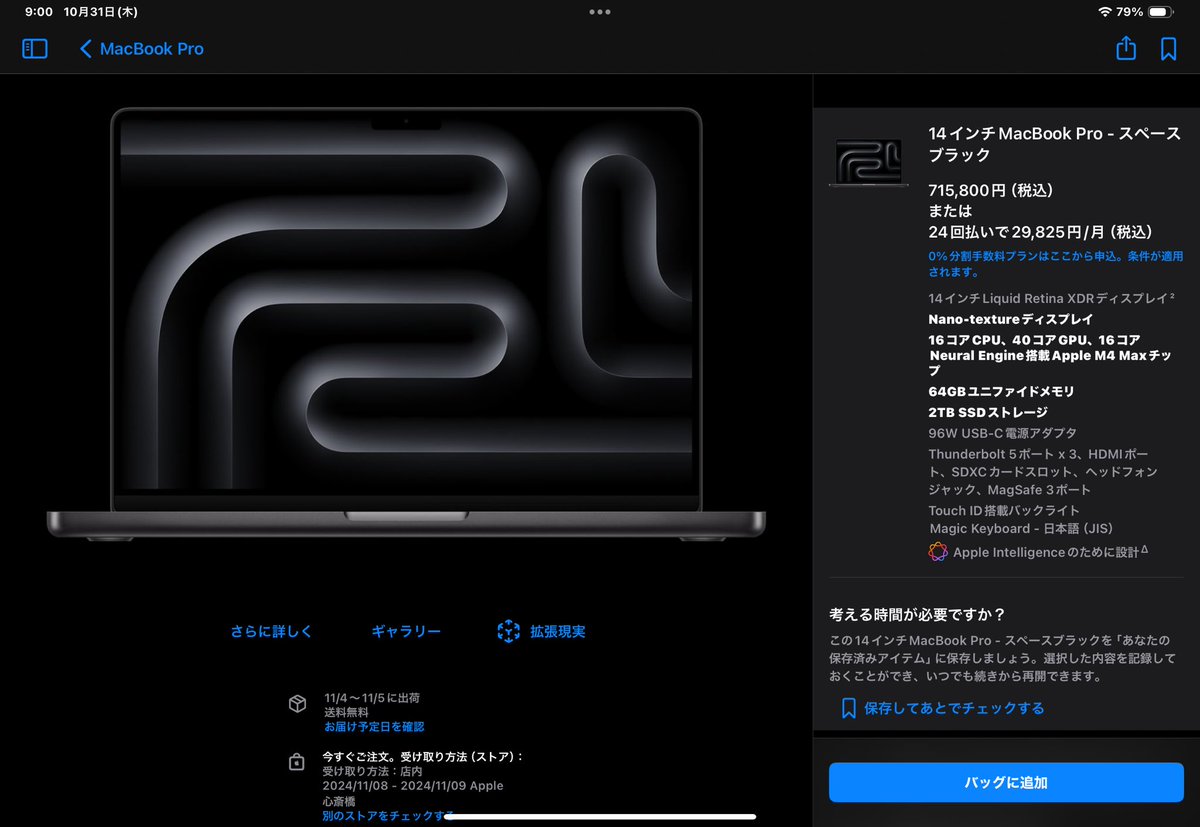Tap the MacBook Pro thumbnail in summary
The width and height of the screenshot is (1200, 827).
click(x=869, y=162)
